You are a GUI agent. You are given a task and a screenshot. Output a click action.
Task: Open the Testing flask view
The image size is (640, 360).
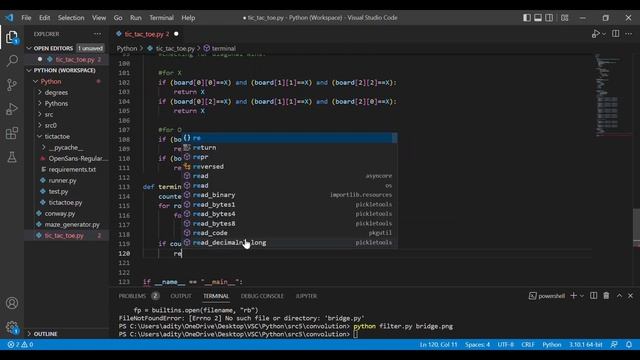tap(12, 157)
